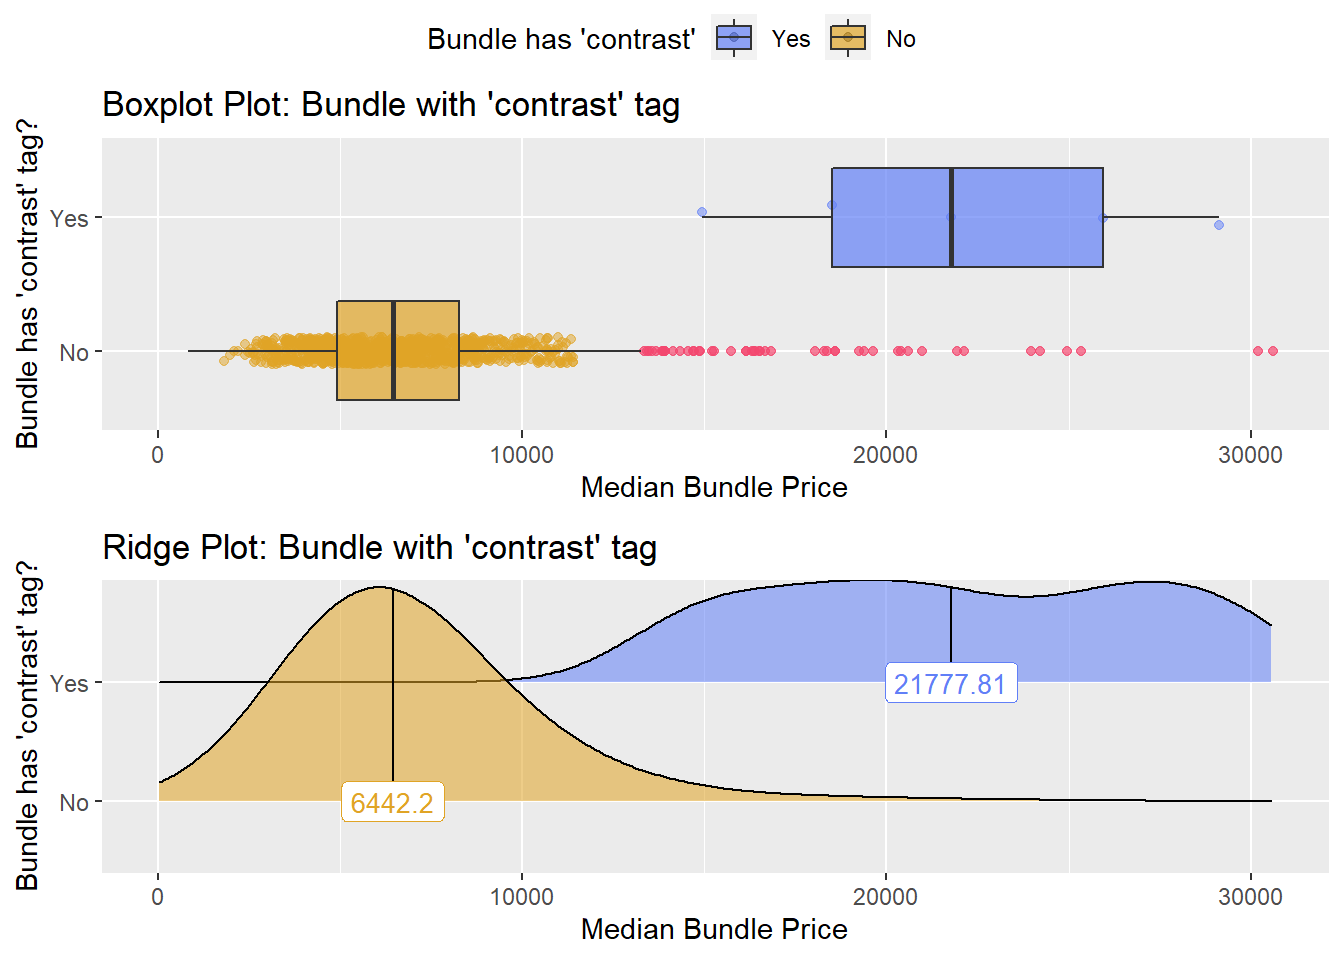The image size is (1344, 960).
Task: Click the blue point at whisker right end
Action: tap(1219, 225)
